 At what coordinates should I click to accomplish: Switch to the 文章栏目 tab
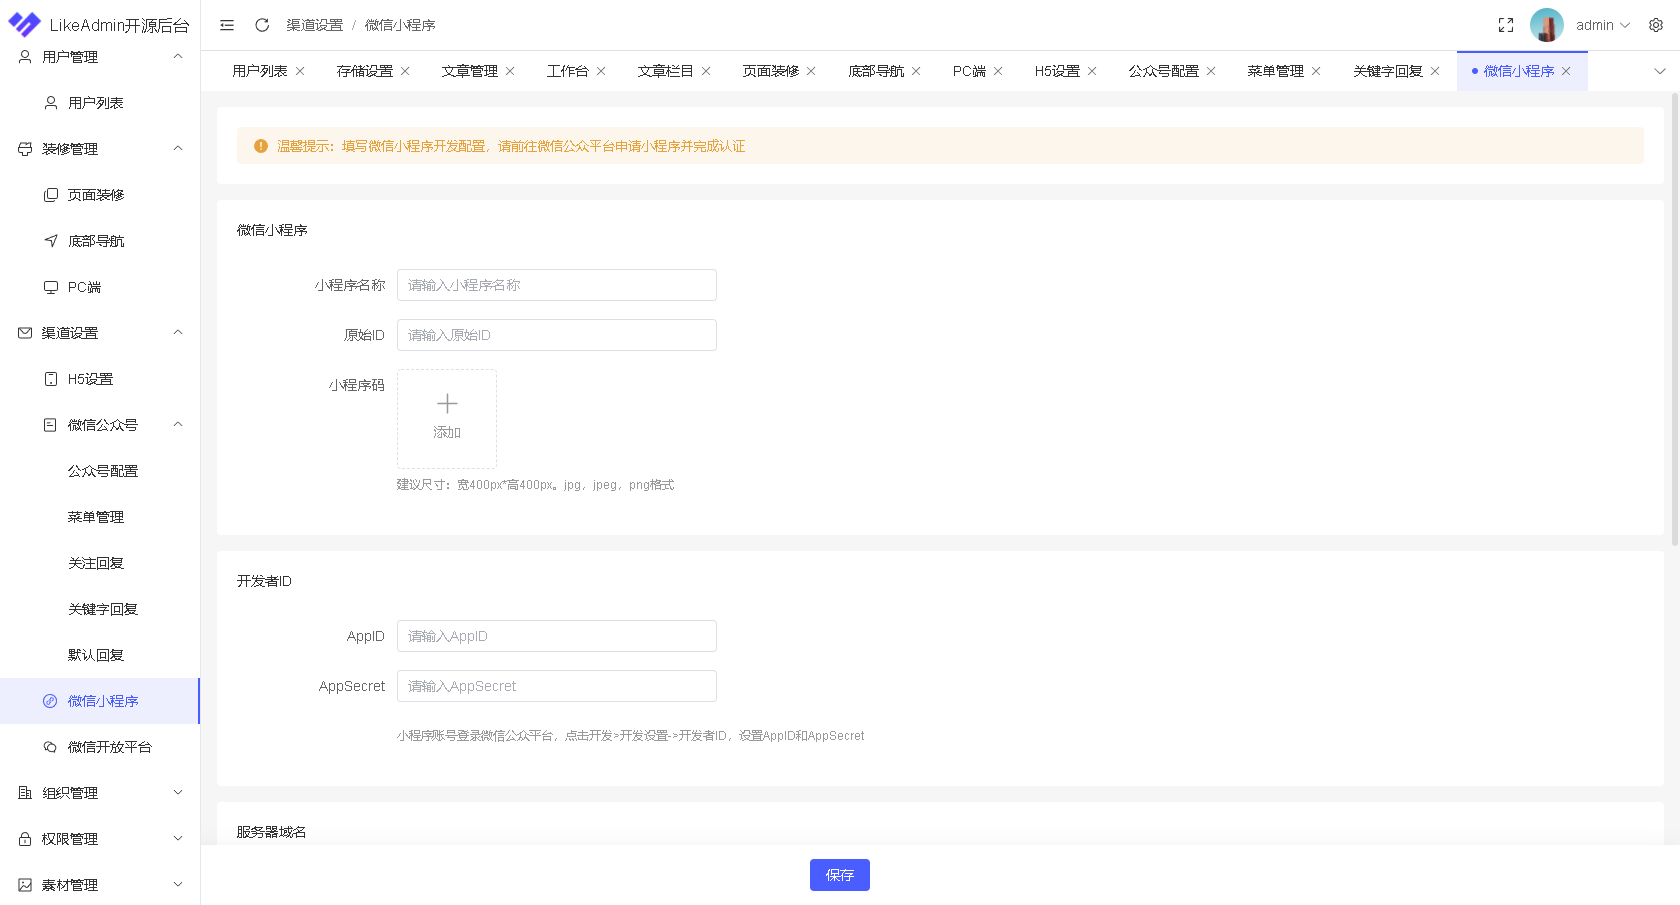666,71
